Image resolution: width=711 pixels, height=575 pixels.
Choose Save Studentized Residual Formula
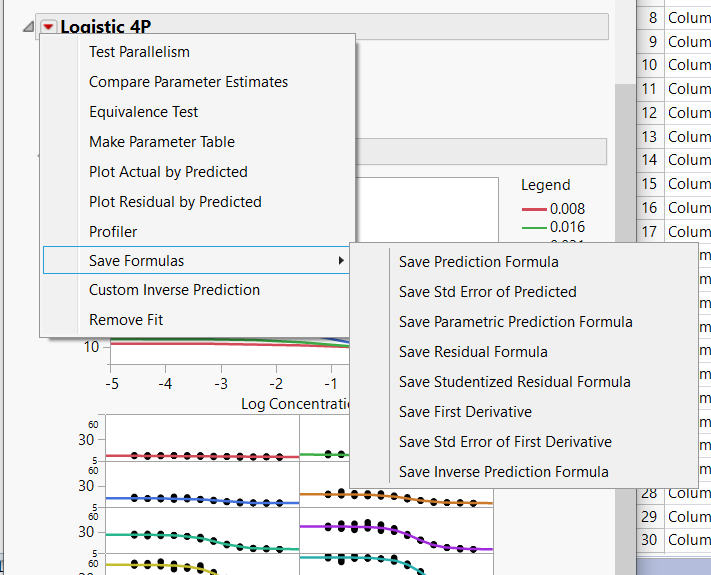[514, 382]
